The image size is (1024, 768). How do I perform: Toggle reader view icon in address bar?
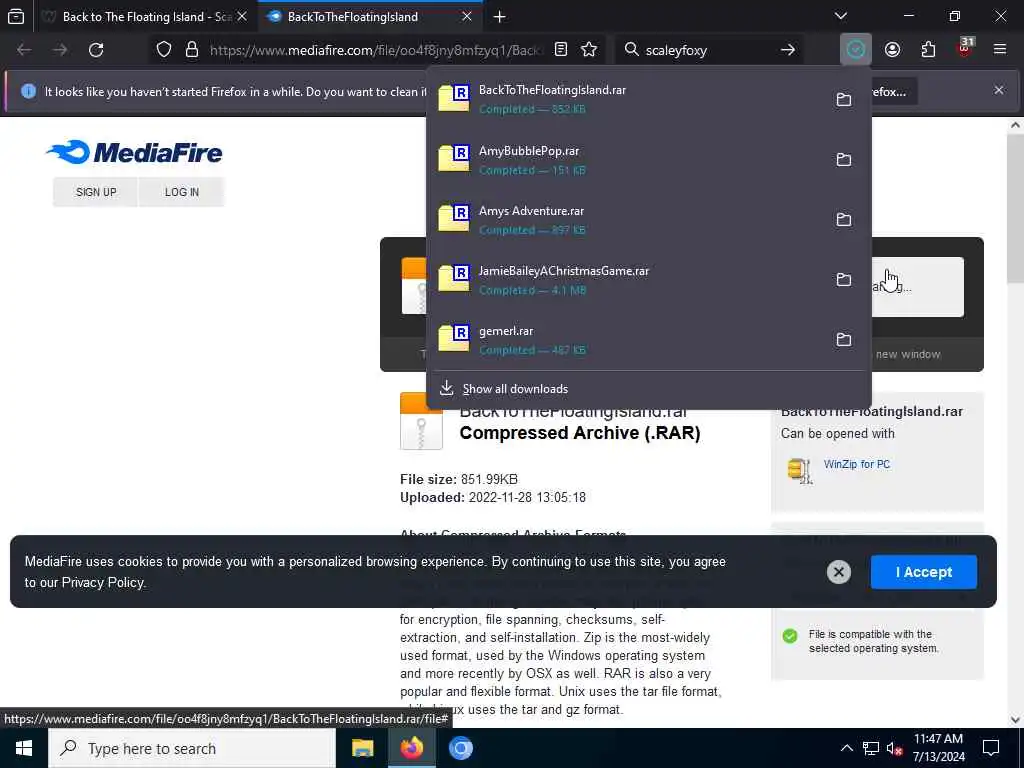561,50
